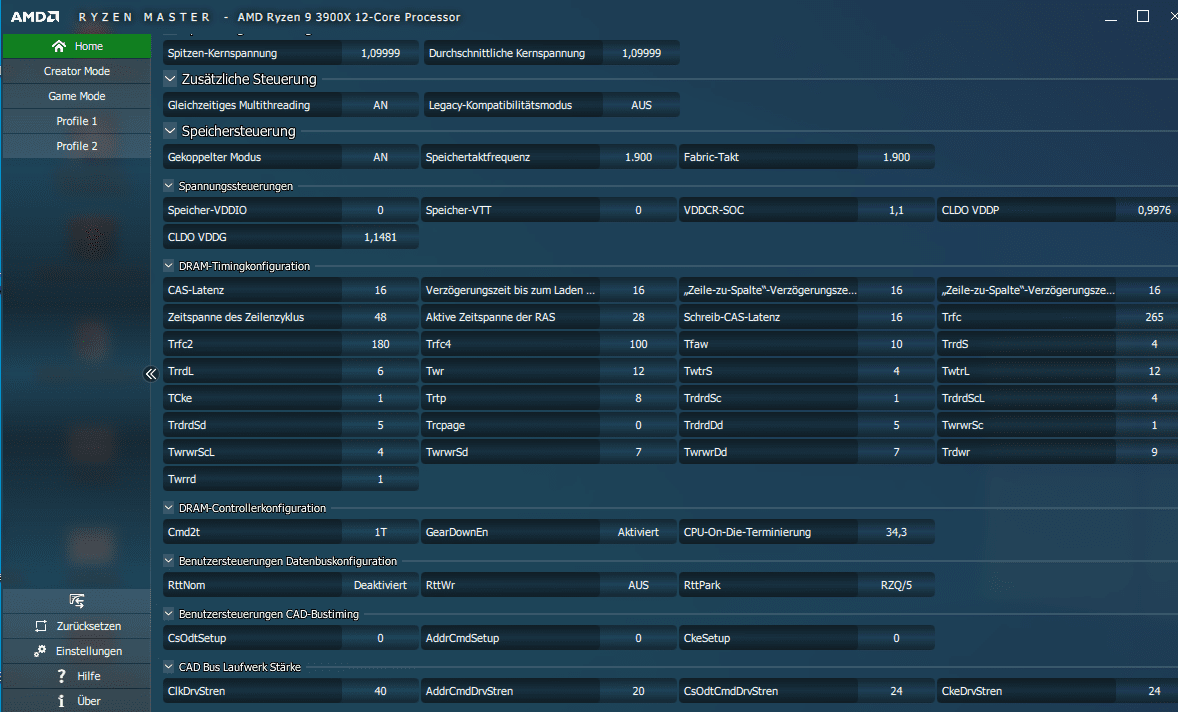Click the import/export profile icon above Zurücksetzen
This screenshot has height=712, width=1178.
point(77,600)
